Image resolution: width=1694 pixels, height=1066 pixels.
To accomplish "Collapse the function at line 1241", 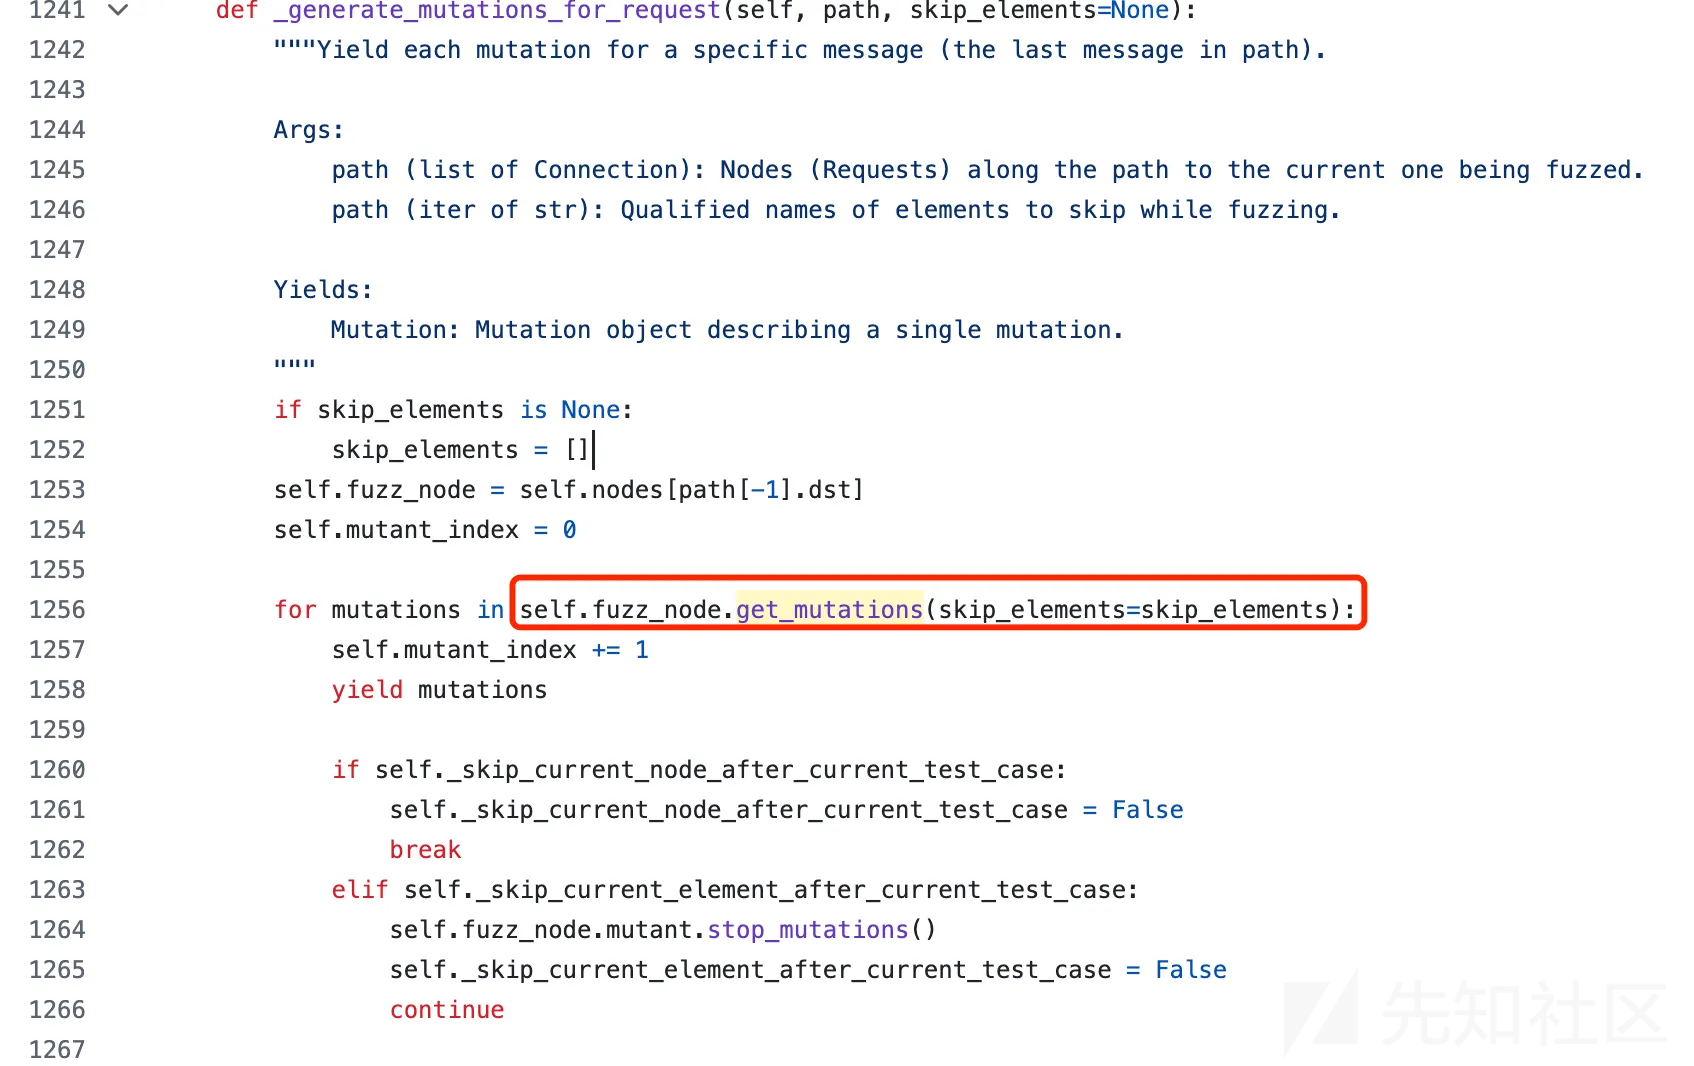I will coord(118,11).
